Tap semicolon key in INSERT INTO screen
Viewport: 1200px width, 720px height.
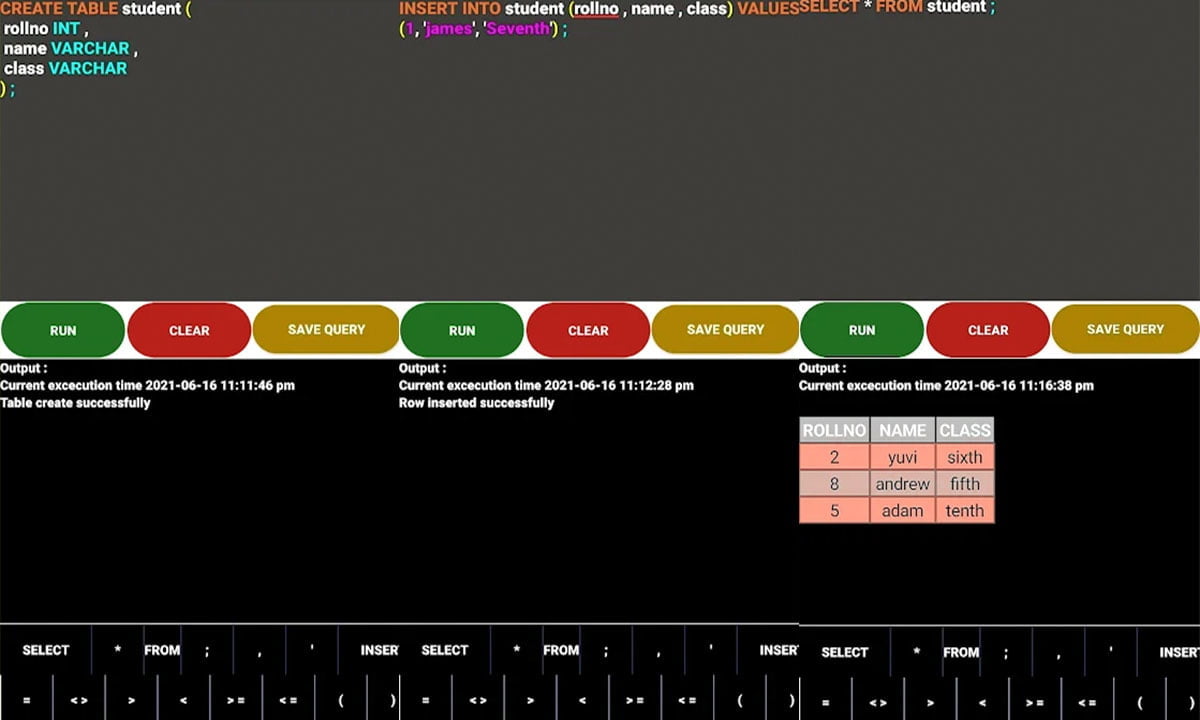pyautogui.click(x=606, y=650)
